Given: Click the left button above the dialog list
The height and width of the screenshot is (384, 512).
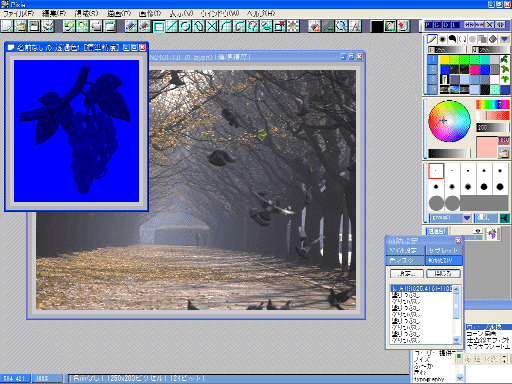Looking at the screenshot, I should coord(407,274).
